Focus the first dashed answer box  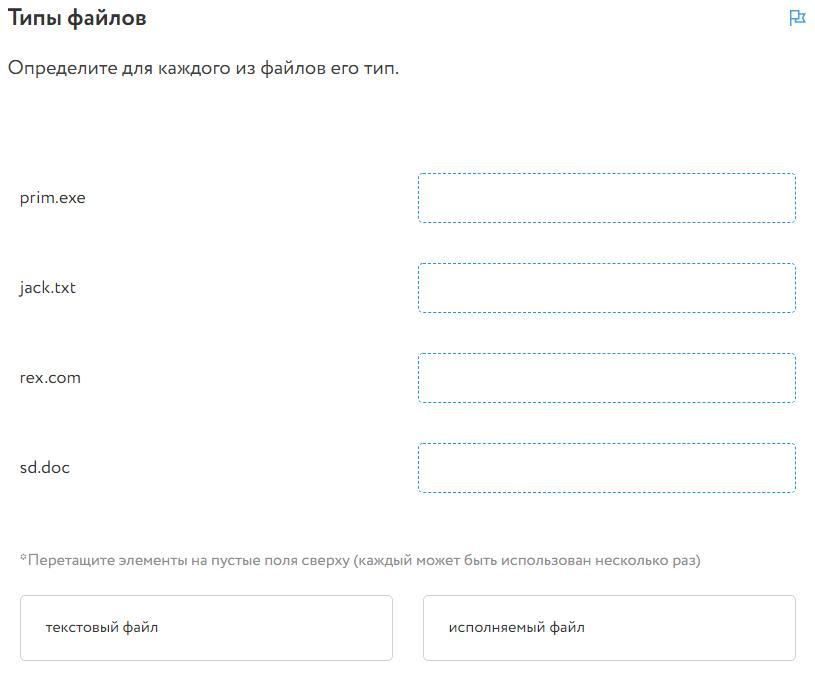coord(606,198)
